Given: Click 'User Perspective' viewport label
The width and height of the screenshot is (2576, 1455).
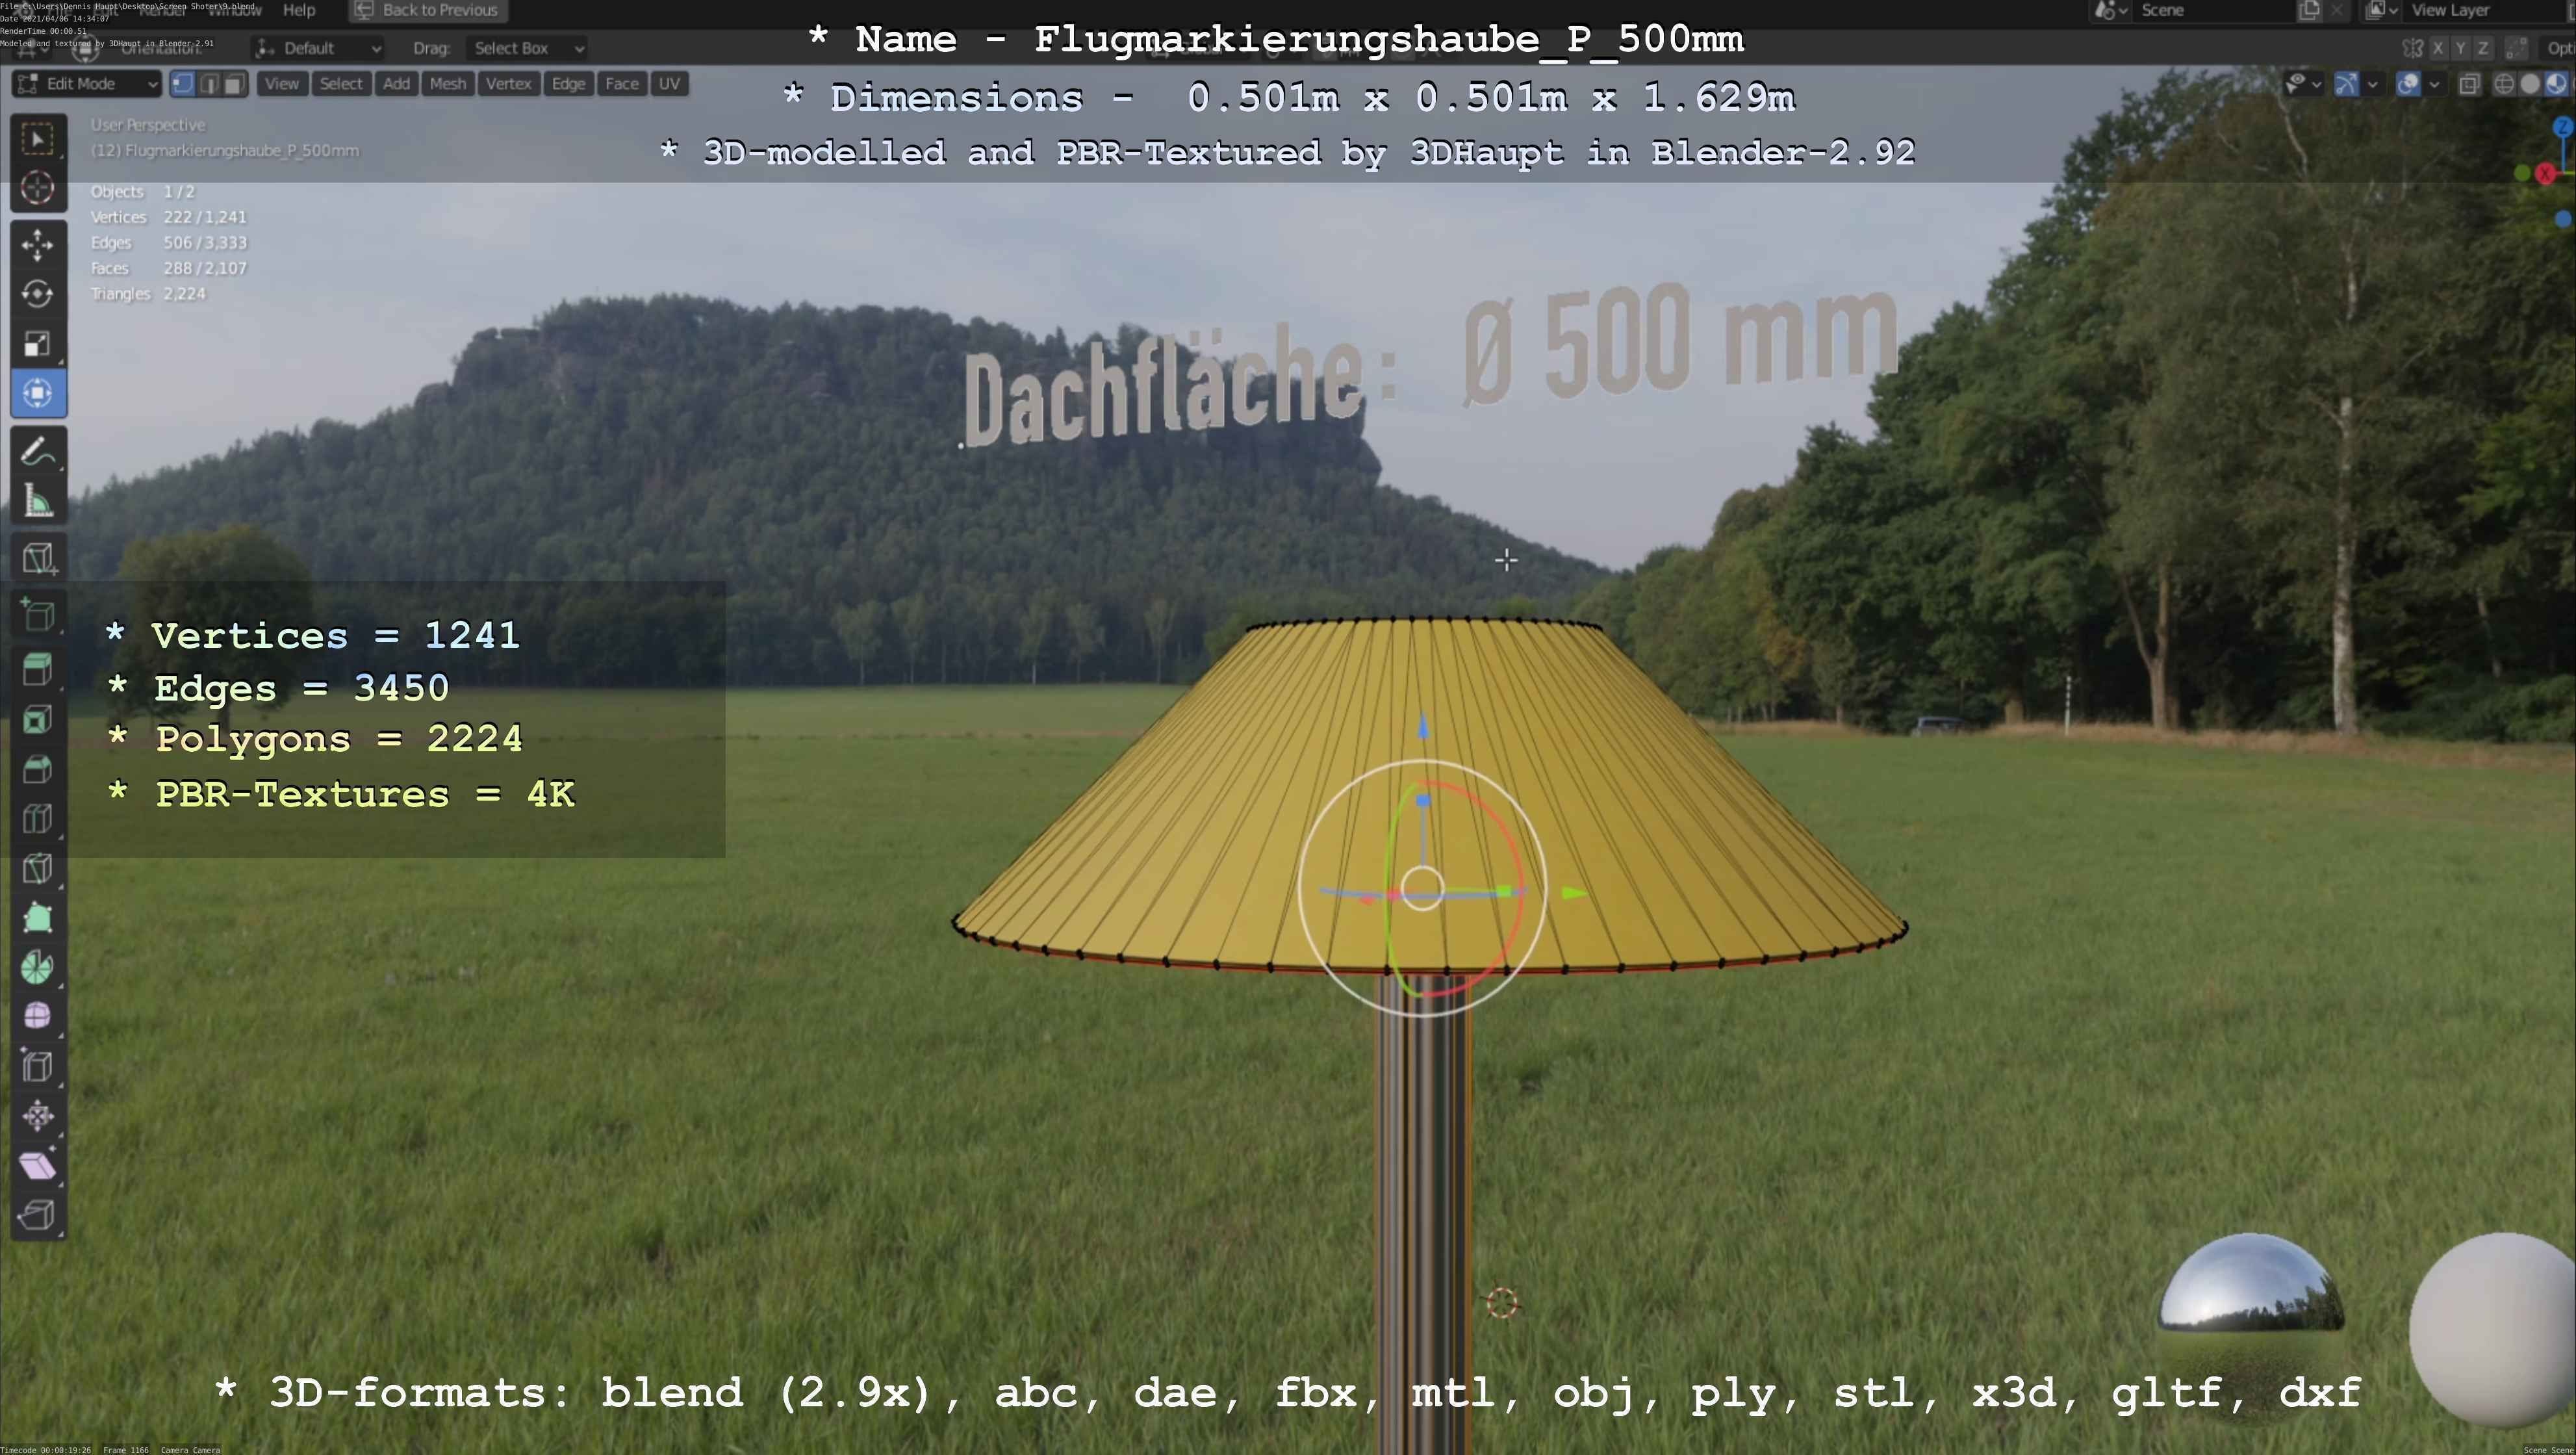Looking at the screenshot, I should pos(148,125).
